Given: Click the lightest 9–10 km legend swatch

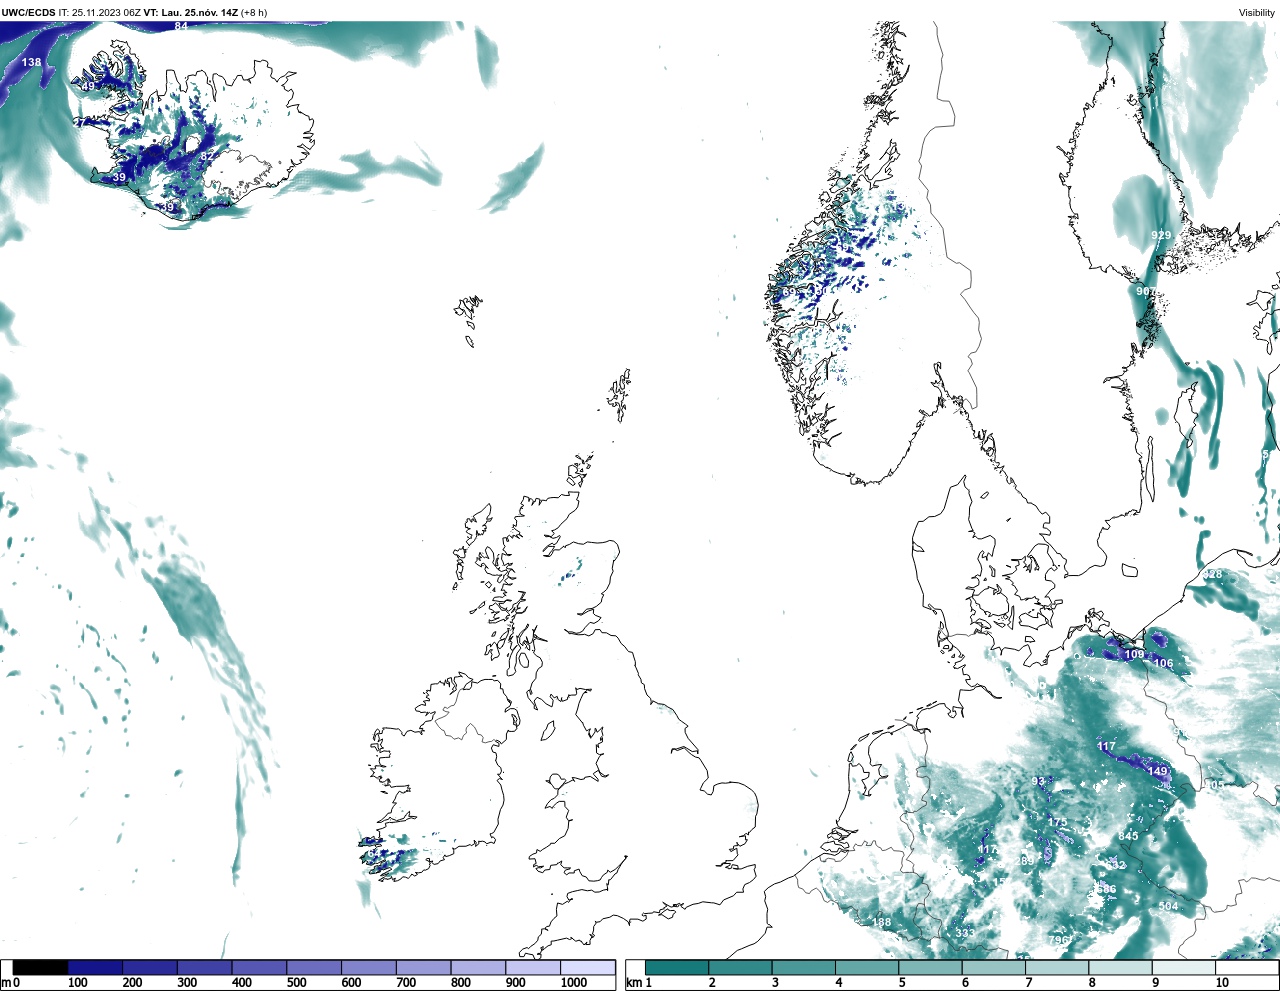Looking at the screenshot, I should [1183, 968].
